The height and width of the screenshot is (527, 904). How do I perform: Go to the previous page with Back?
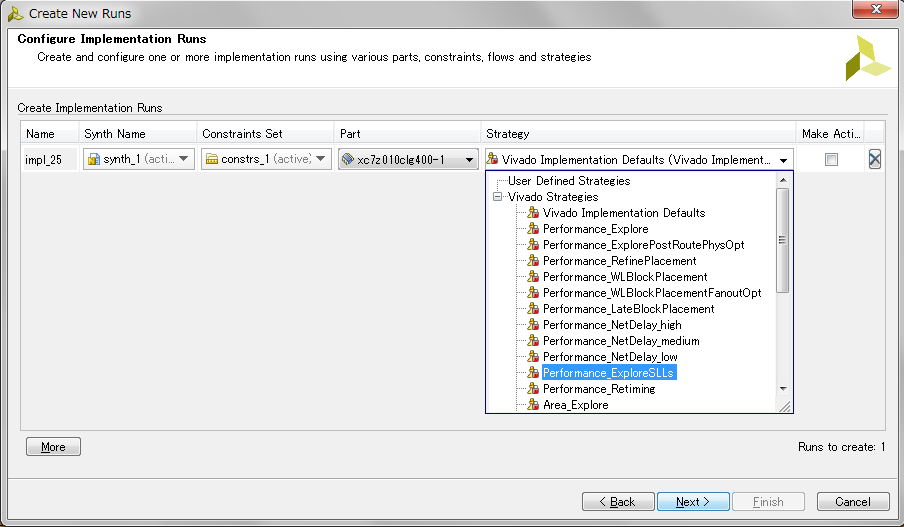tap(618, 502)
